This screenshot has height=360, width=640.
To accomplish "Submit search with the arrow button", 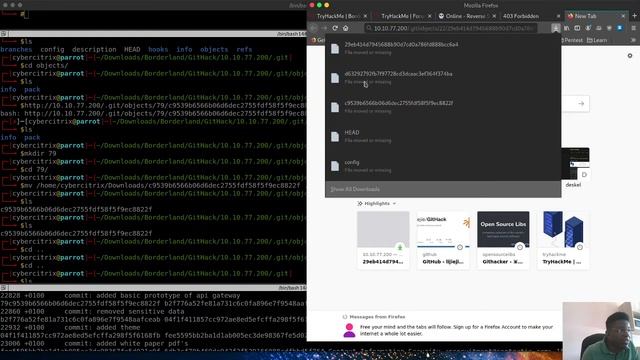I will 581,104.
